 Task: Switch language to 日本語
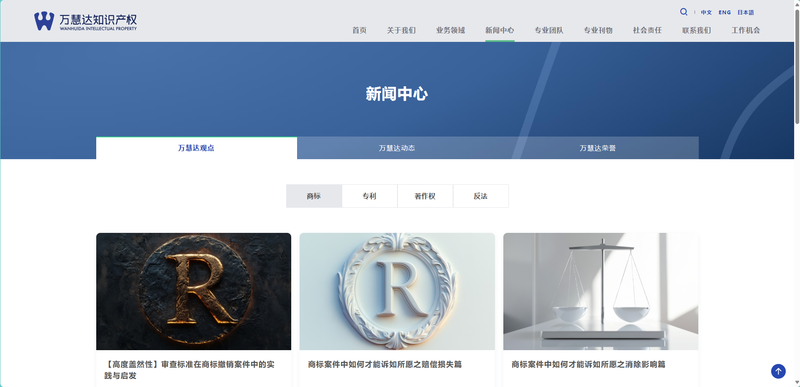(745, 12)
